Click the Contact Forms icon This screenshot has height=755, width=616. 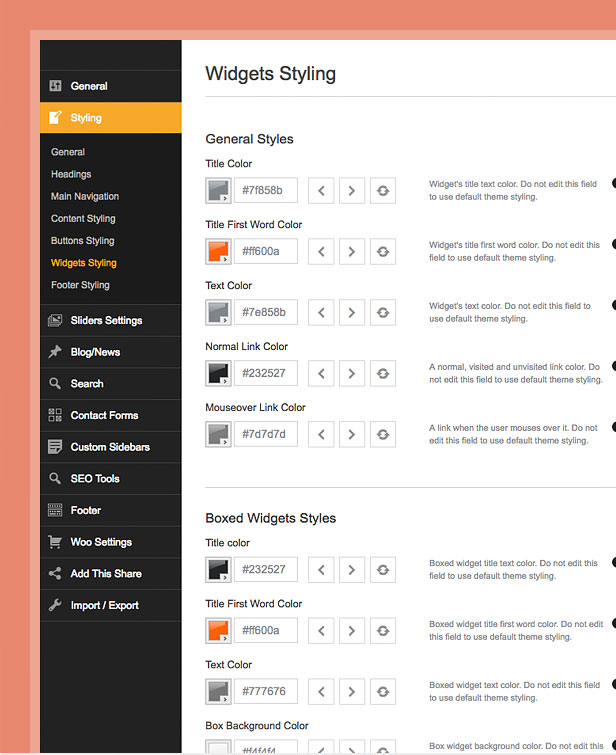56,415
